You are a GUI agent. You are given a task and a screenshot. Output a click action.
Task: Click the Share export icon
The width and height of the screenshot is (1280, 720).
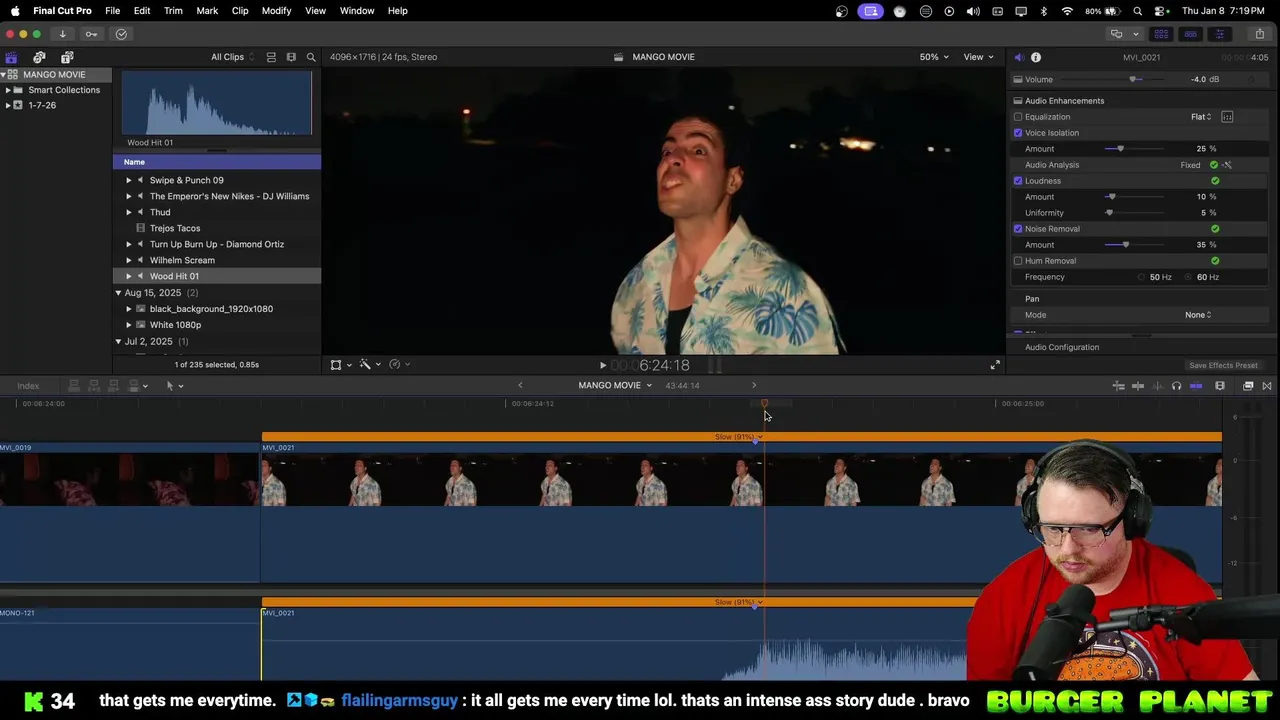[x=1259, y=34]
